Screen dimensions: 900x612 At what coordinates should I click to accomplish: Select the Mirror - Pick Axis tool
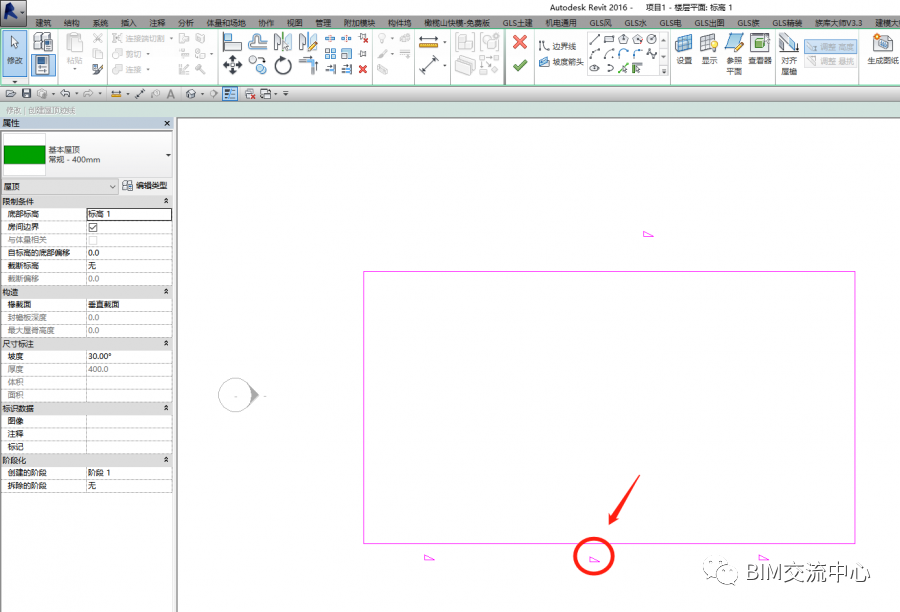pyautogui.click(x=282, y=42)
